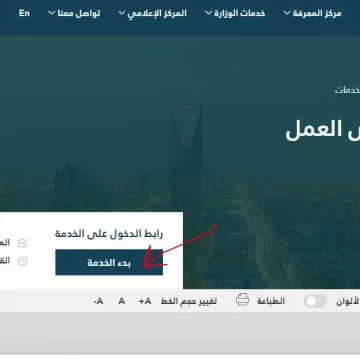This screenshot has height=360, width=360.
Task: Click the الطباعة print label
Action: click(271, 301)
